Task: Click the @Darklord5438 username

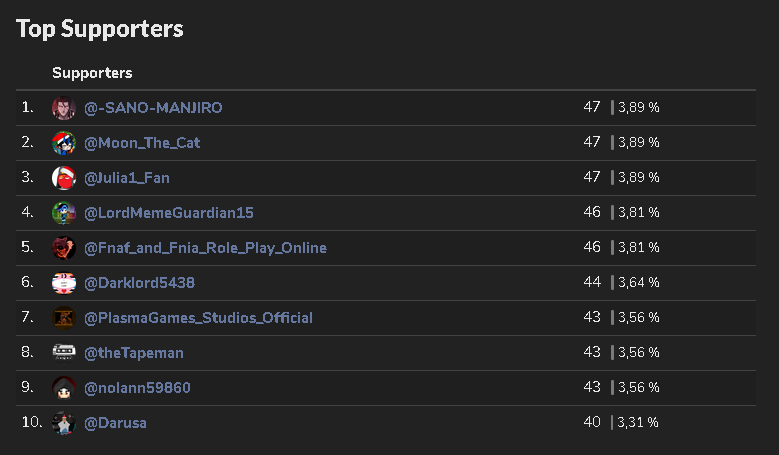Action: (x=139, y=283)
